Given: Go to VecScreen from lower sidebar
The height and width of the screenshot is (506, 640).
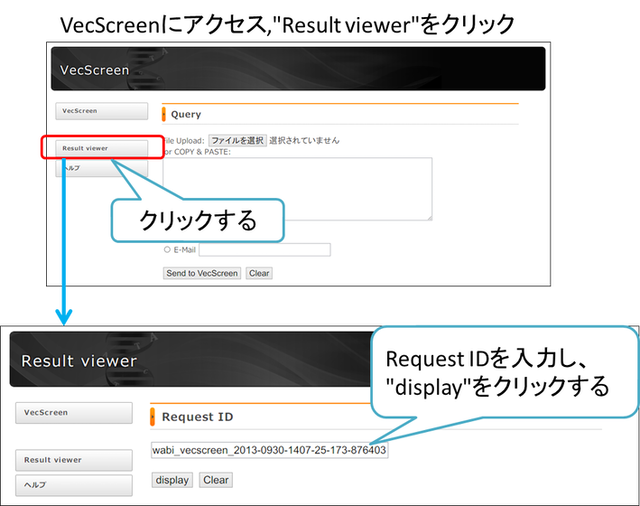Looking at the screenshot, I should point(73,412).
